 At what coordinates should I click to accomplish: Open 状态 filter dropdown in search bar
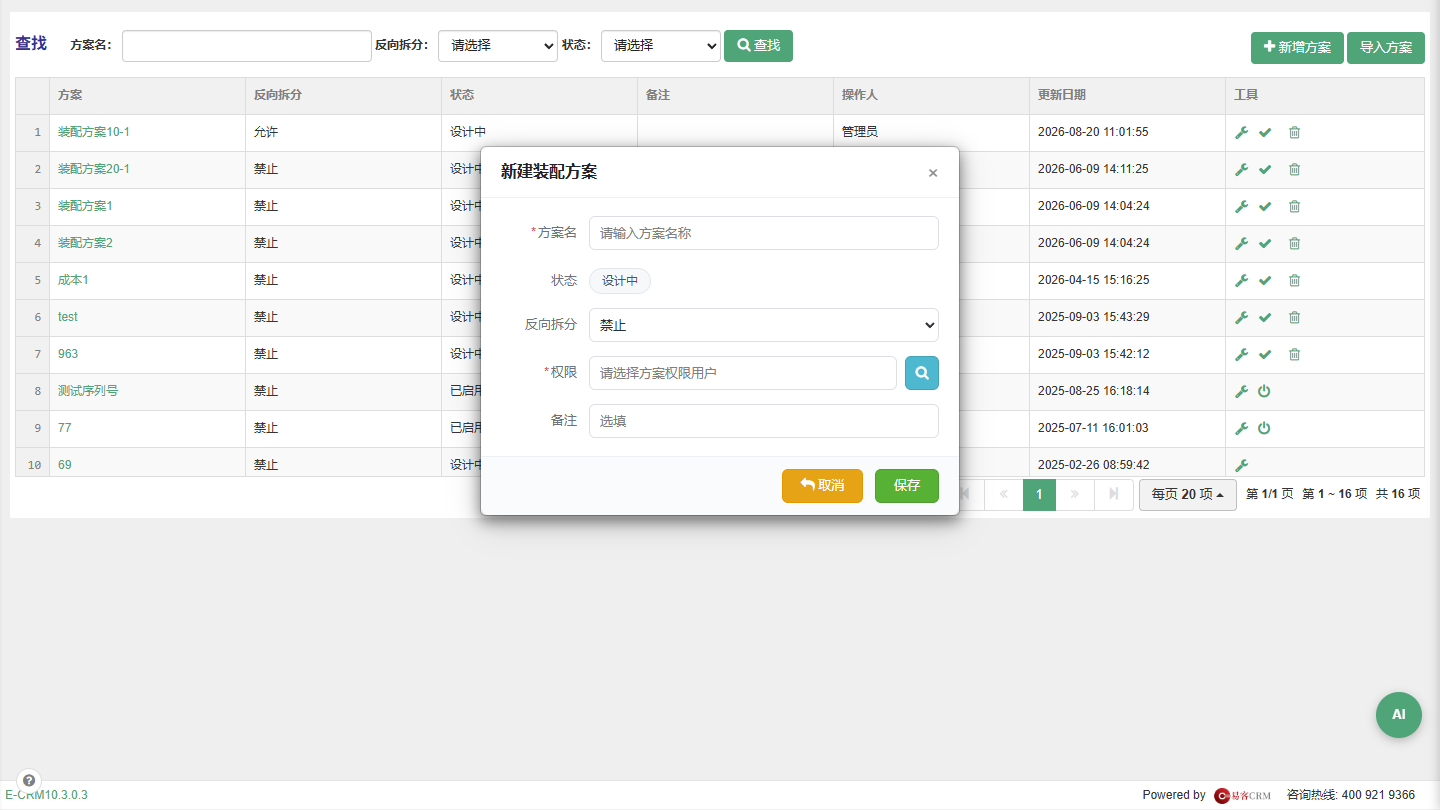click(661, 45)
